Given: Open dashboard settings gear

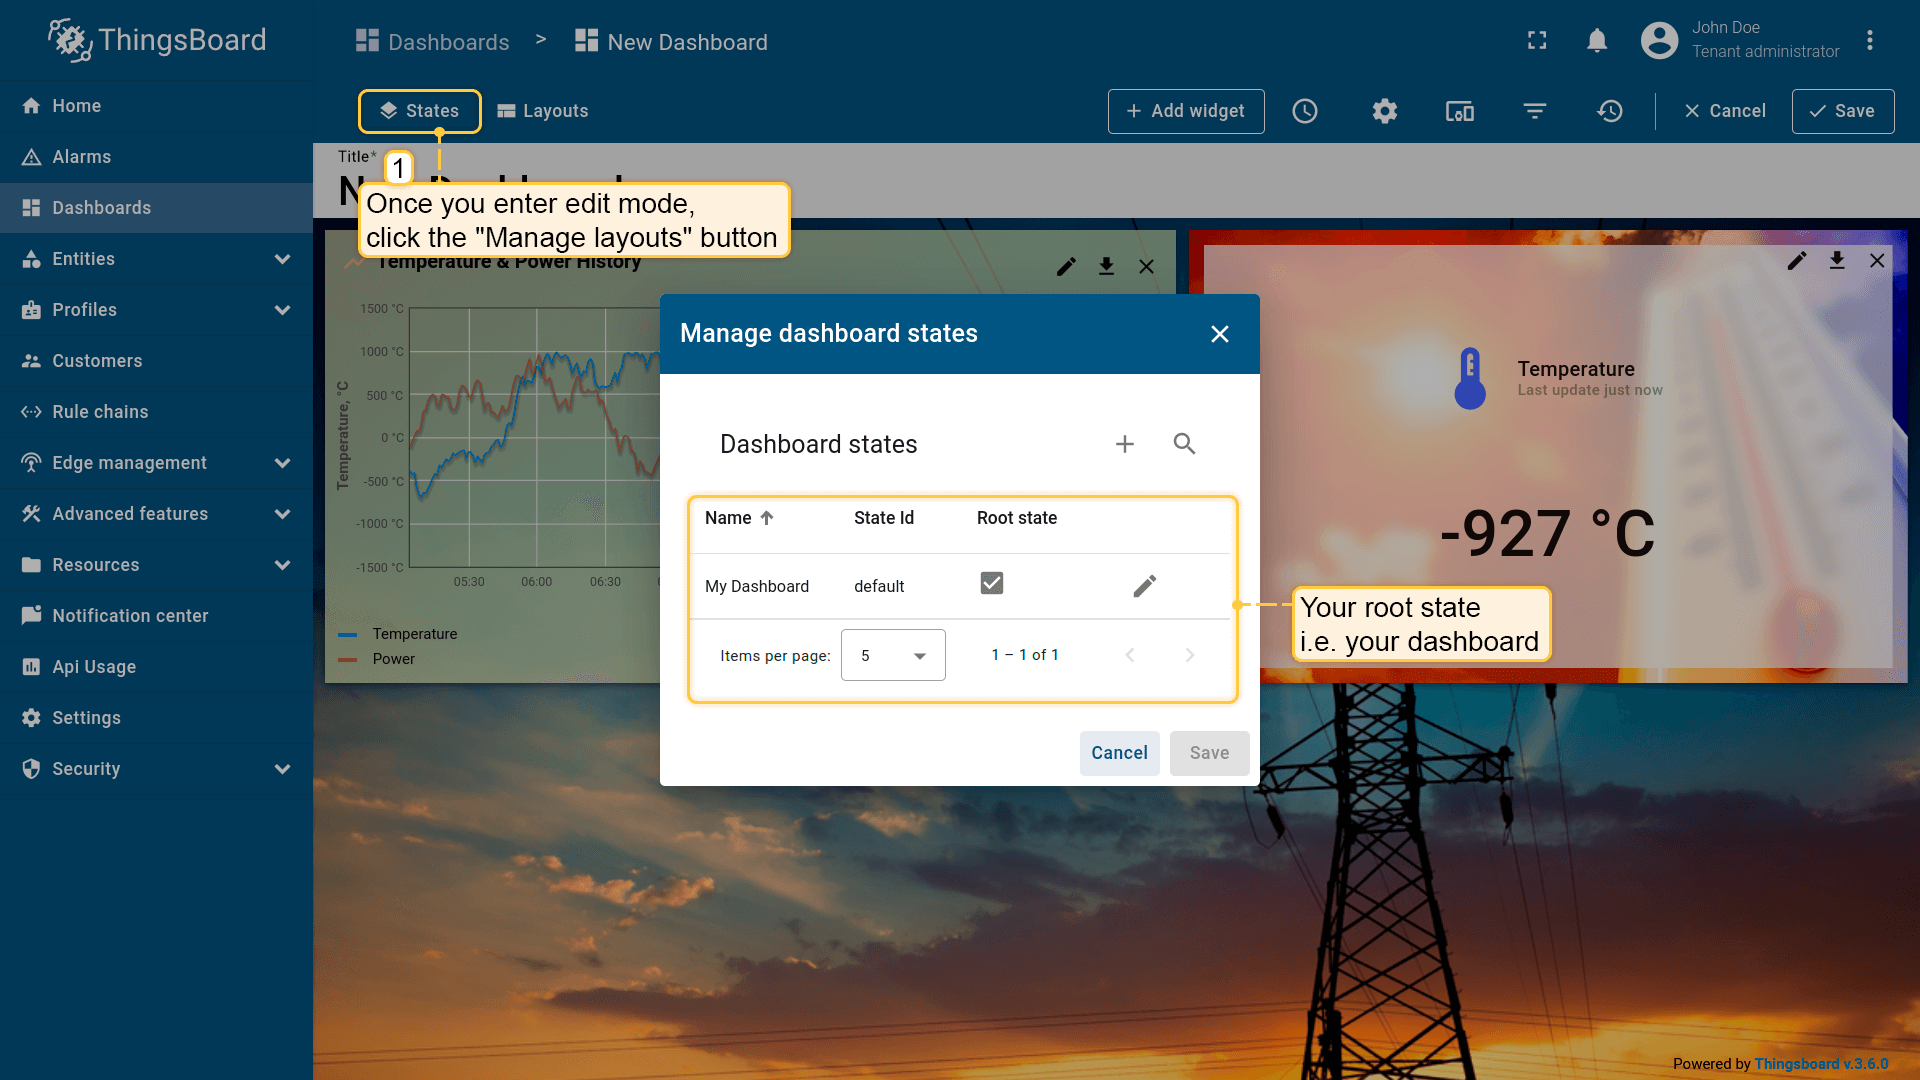Looking at the screenshot, I should (1384, 111).
